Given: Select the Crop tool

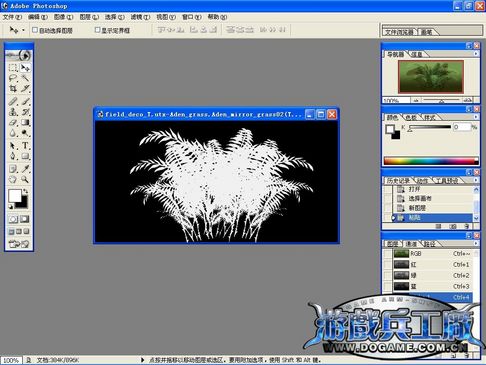Looking at the screenshot, I should pos(13,89).
